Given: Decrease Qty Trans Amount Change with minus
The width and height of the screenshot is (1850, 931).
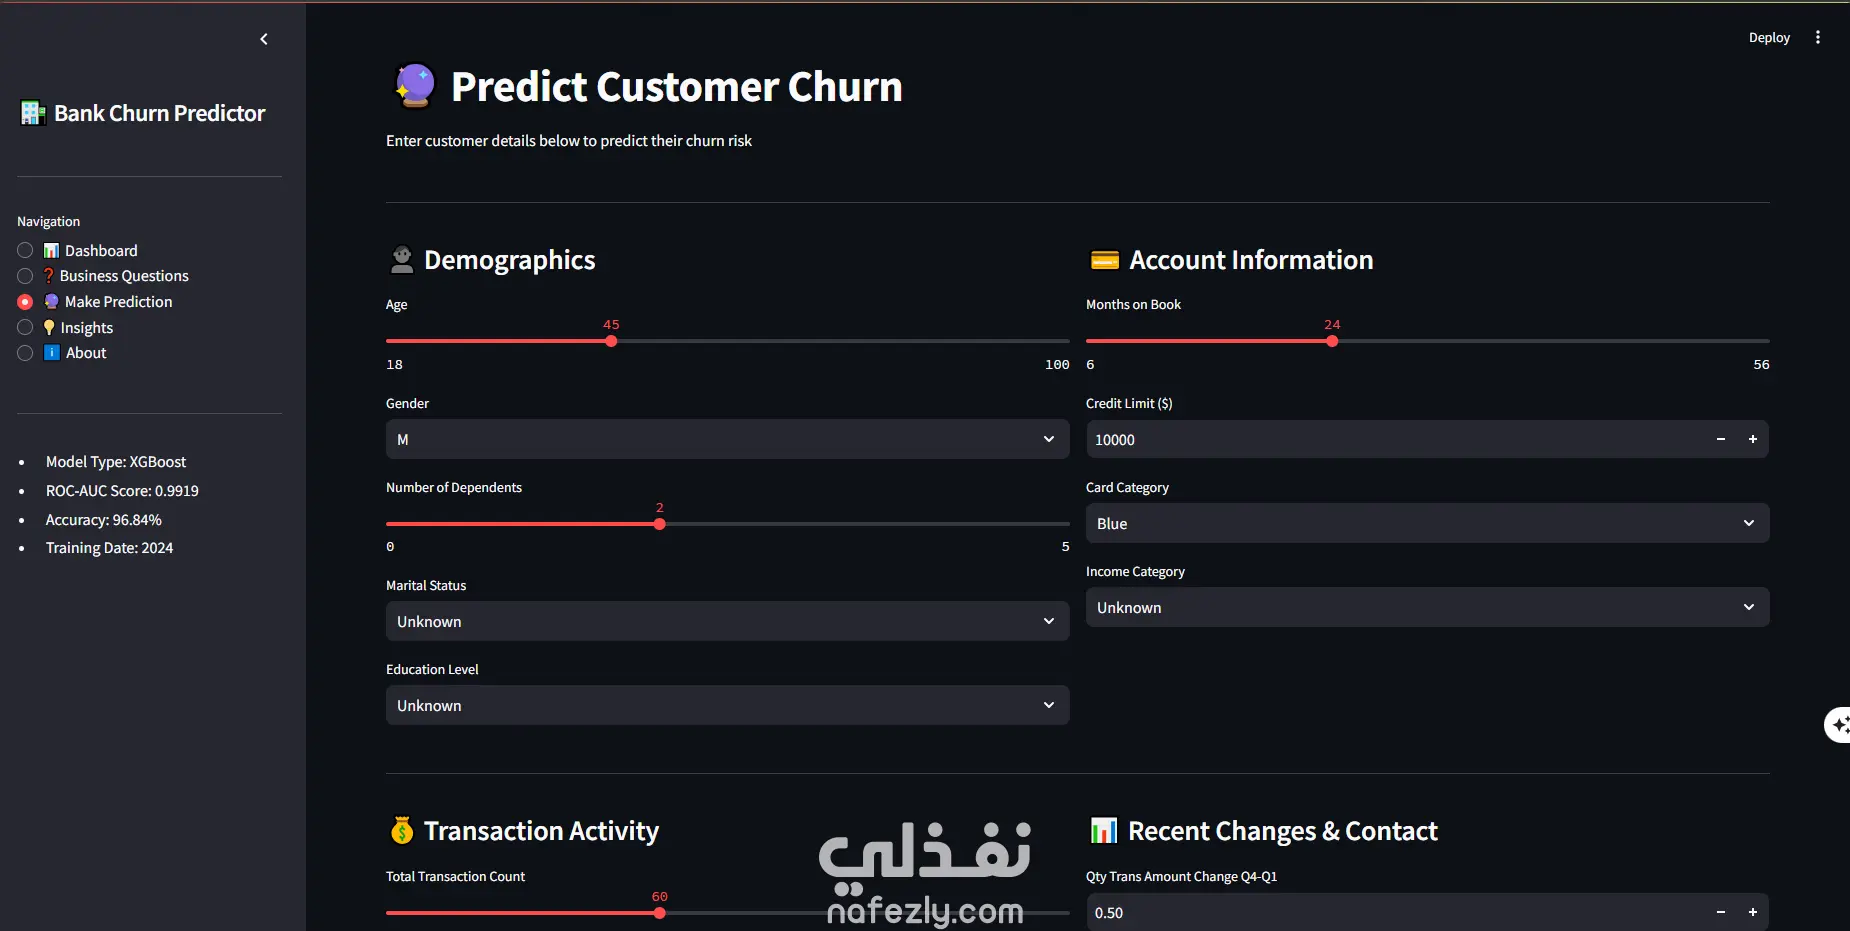Looking at the screenshot, I should 1720,912.
